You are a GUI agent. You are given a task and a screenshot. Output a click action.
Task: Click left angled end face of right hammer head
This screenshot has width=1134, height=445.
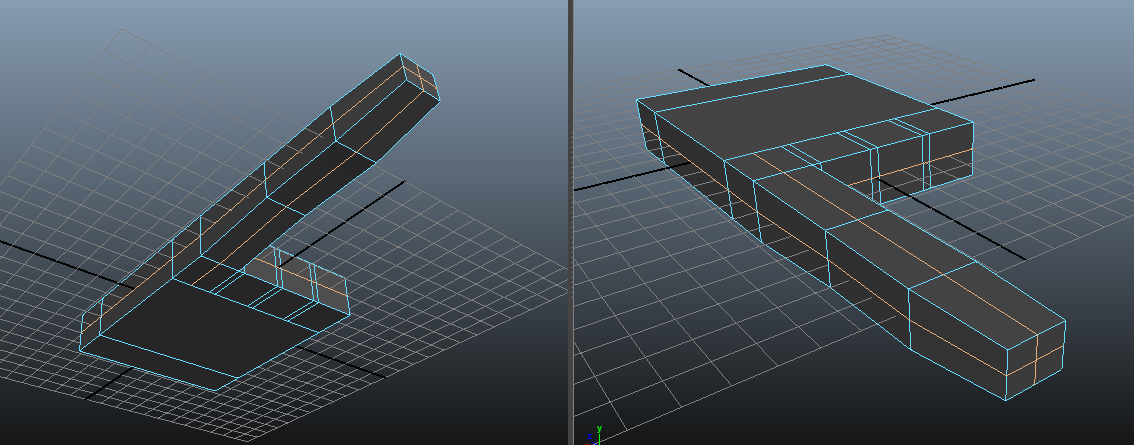[648, 130]
